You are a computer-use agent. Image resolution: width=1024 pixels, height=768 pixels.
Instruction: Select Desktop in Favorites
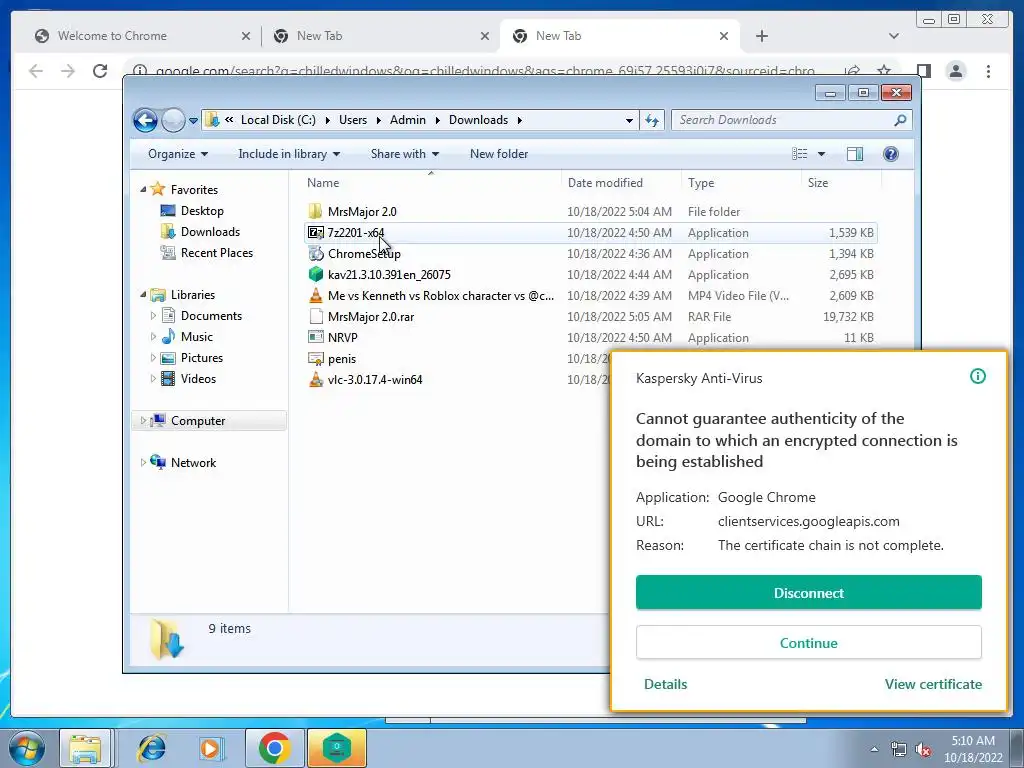click(x=202, y=211)
